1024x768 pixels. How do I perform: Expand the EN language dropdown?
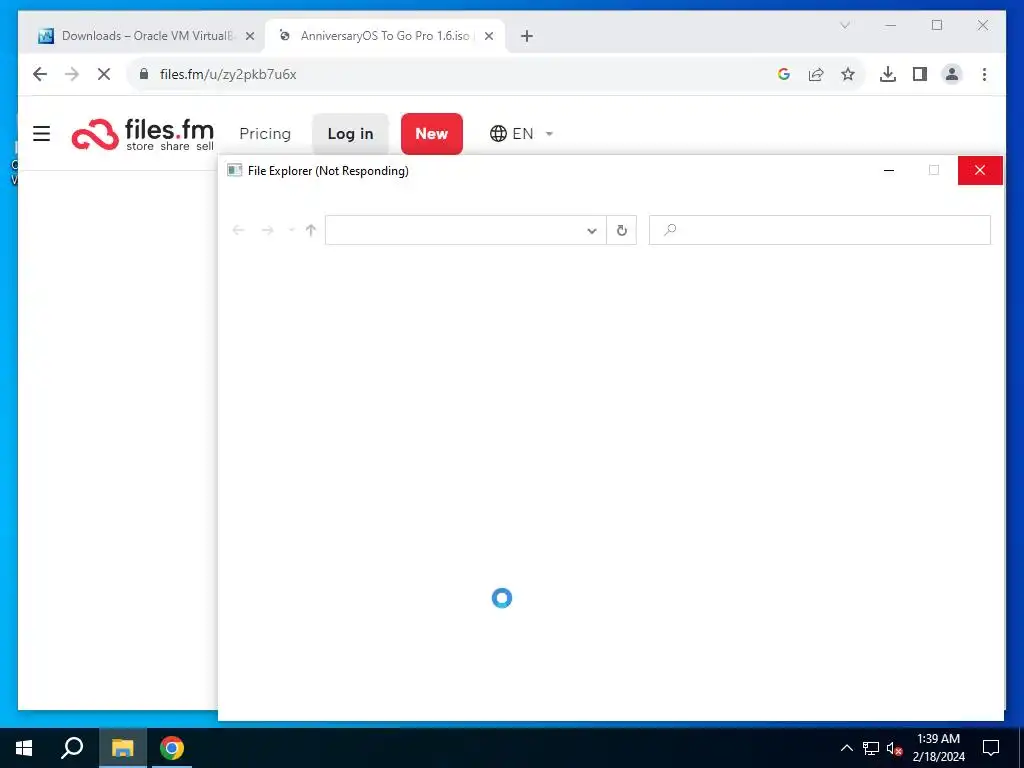coord(522,134)
